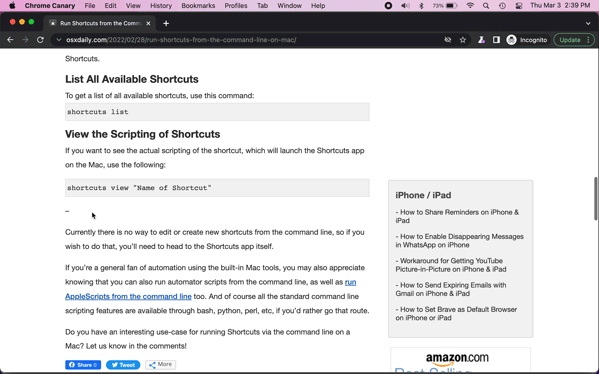Follow run AppleScripts from the command line link
This screenshot has height=374, width=599.
(210, 289)
